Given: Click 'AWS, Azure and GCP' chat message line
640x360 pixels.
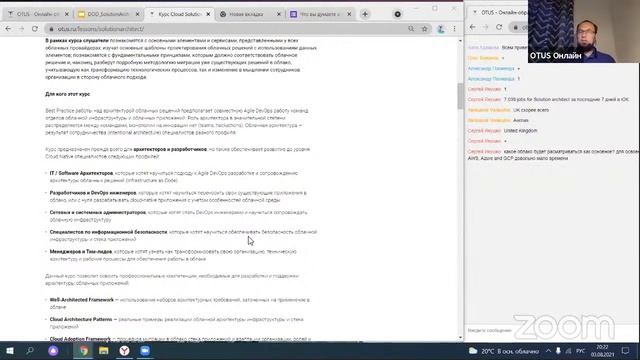Looking at the screenshot, I should pyautogui.click(x=518, y=158).
